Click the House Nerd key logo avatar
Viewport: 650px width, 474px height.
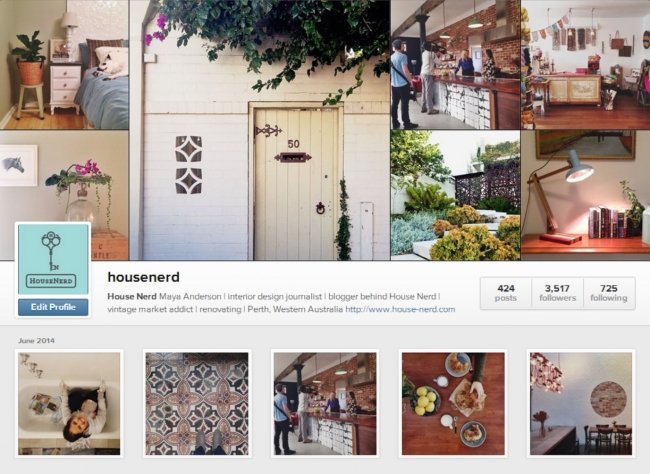pyautogui.click(x=53, y=259)
